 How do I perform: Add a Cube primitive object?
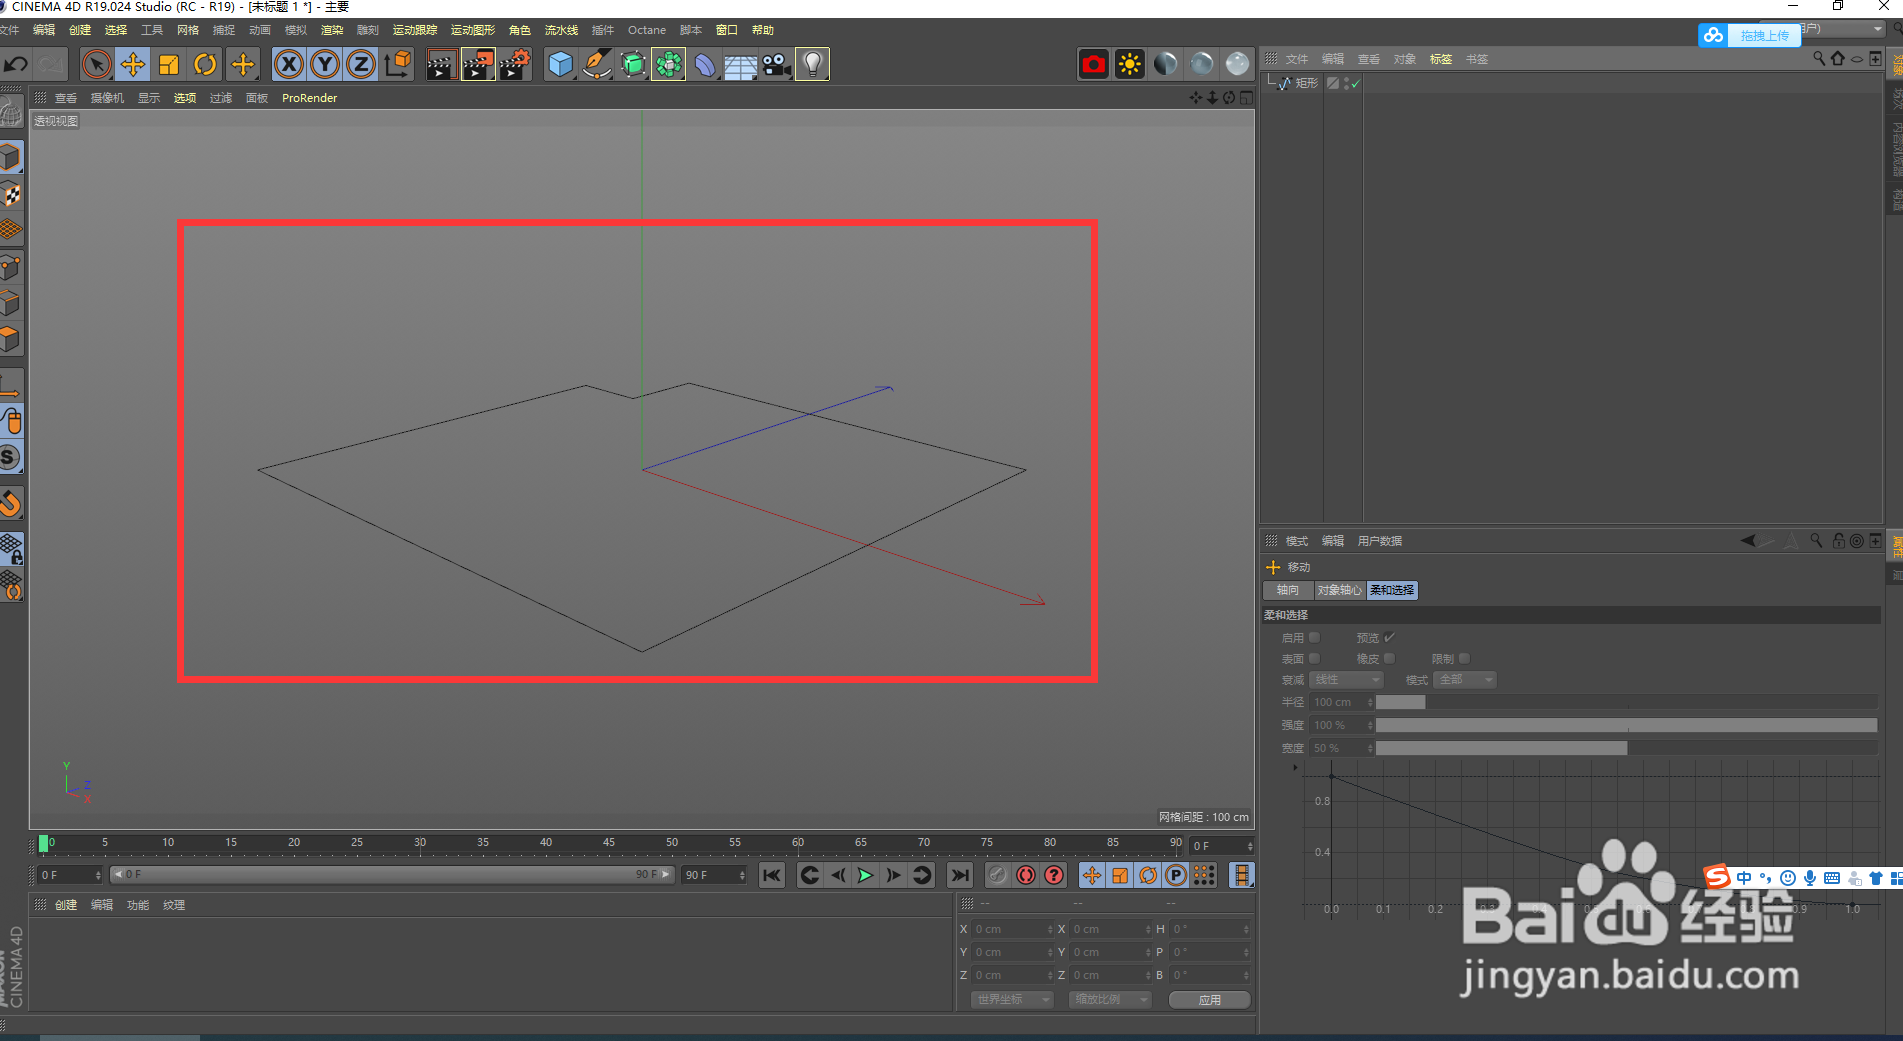click(560, 65)
